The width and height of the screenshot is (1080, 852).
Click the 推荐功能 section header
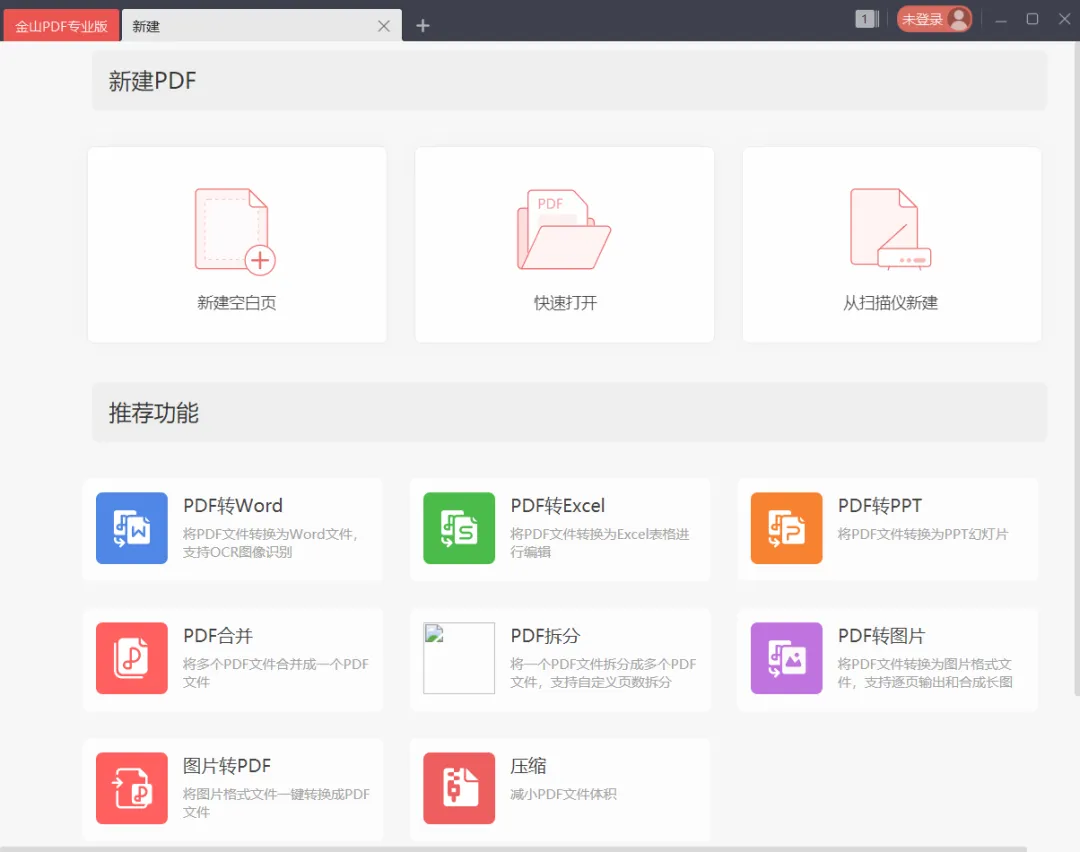[x=570, y=413]
